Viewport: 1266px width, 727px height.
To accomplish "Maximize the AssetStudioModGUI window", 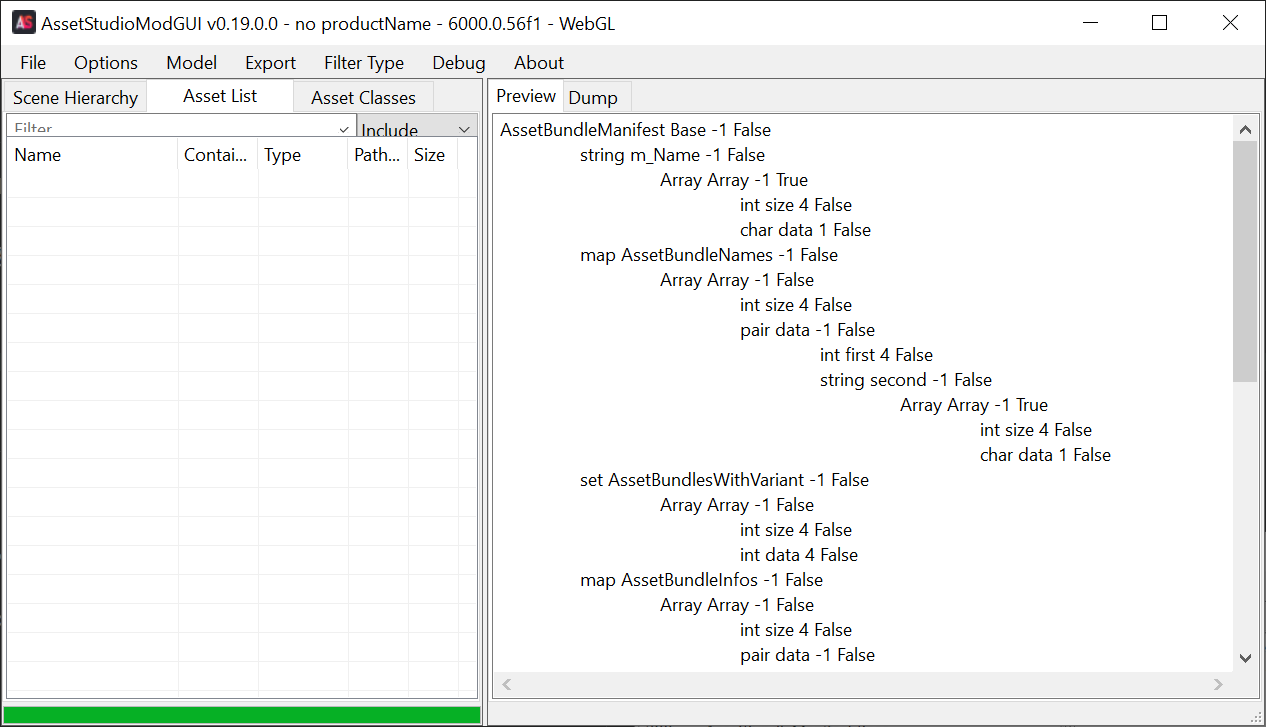I will (x=1159, y=23).
